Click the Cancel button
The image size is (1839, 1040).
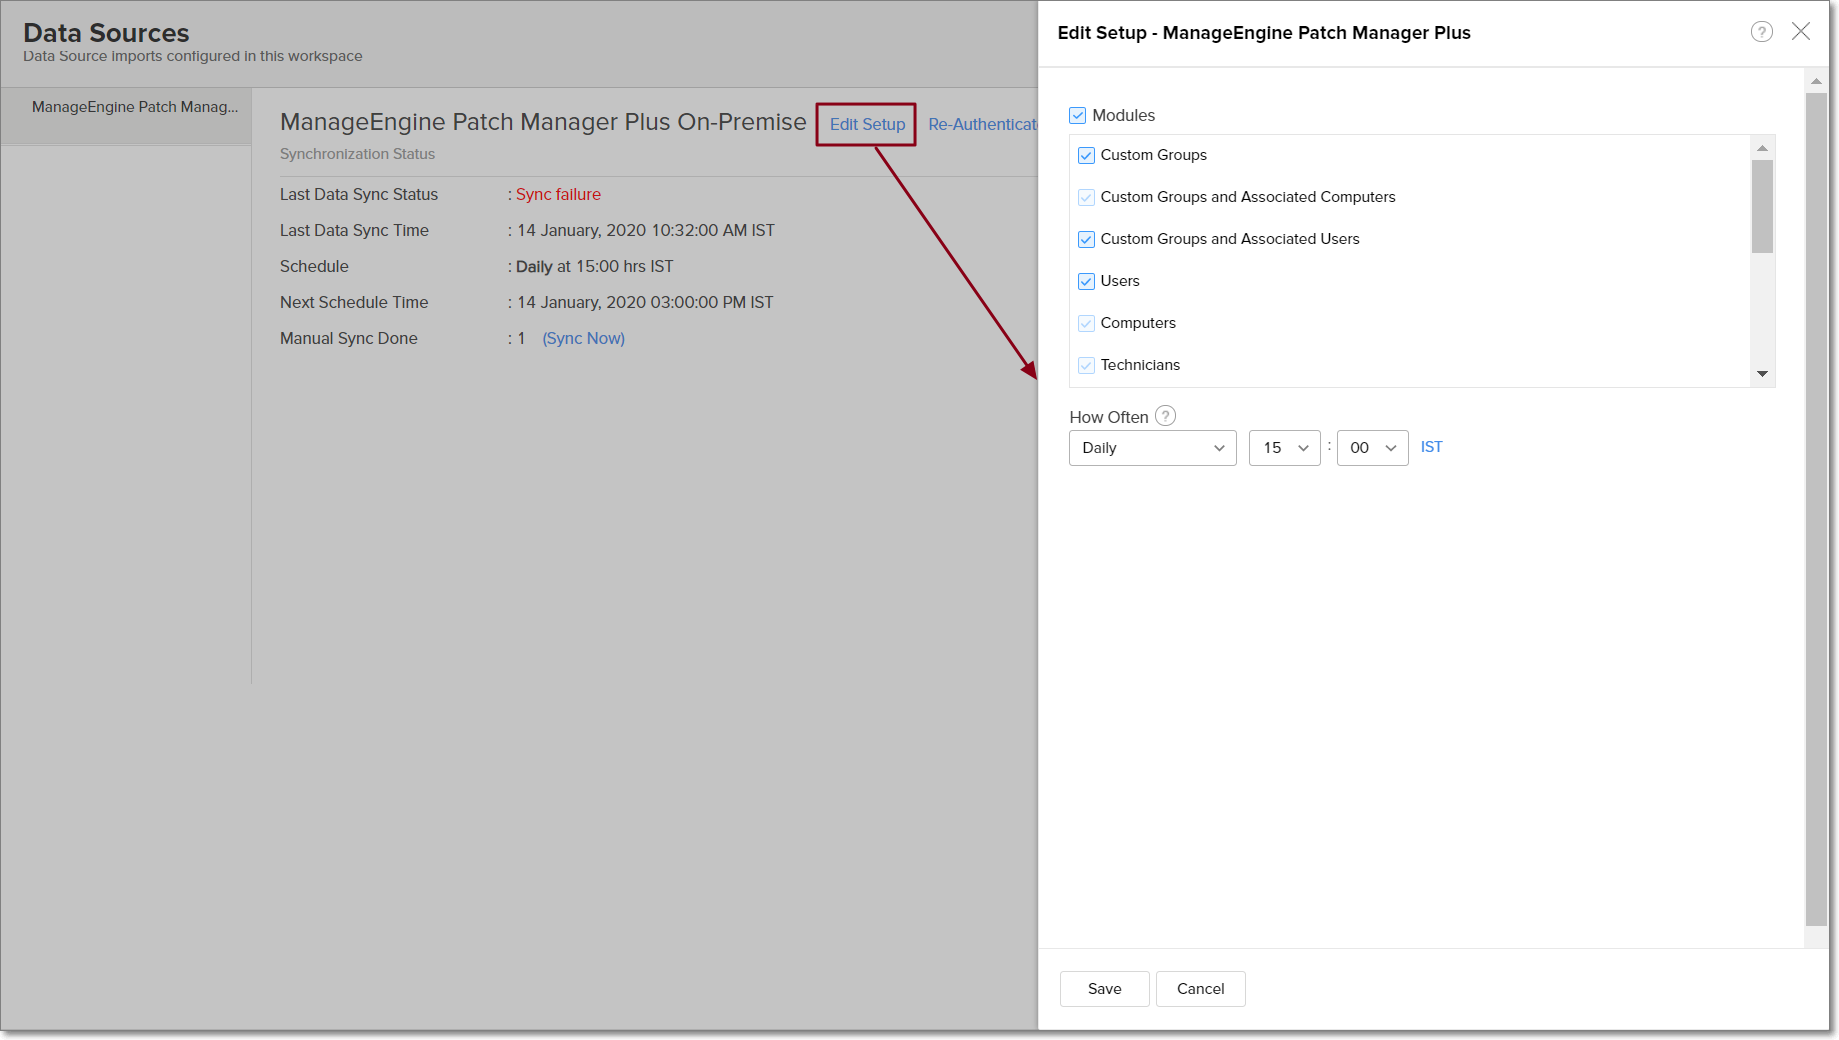click(1200, 989)
